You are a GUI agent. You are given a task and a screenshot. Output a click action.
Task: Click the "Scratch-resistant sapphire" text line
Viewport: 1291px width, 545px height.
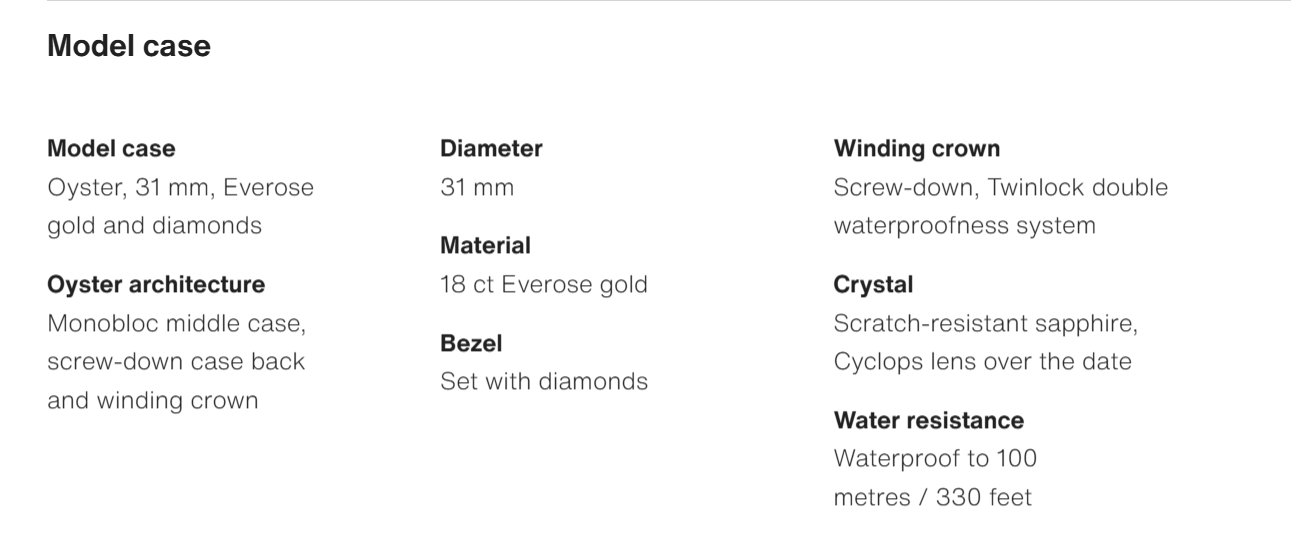pyautogui.click(x=985, y=324)
